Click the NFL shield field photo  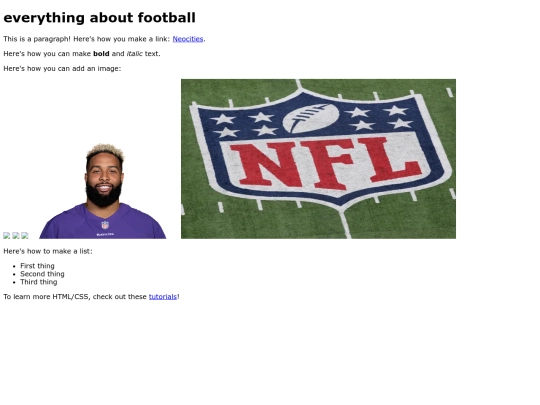point(318,159)
